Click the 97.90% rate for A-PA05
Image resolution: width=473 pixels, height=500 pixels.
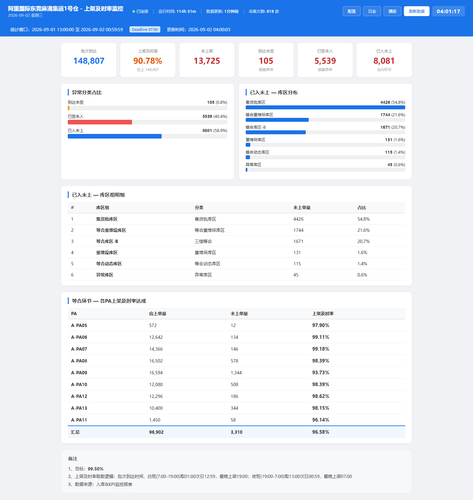[321, 325]
